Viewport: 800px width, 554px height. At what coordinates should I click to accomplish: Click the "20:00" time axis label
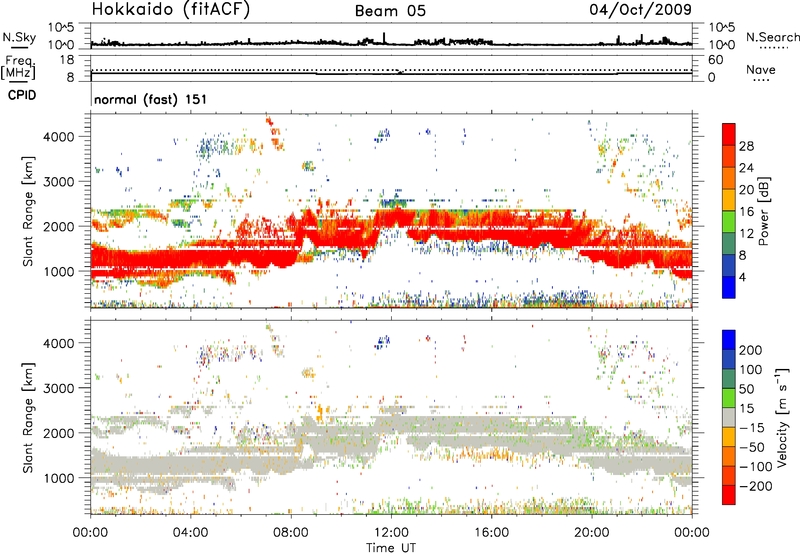point(592,533)
